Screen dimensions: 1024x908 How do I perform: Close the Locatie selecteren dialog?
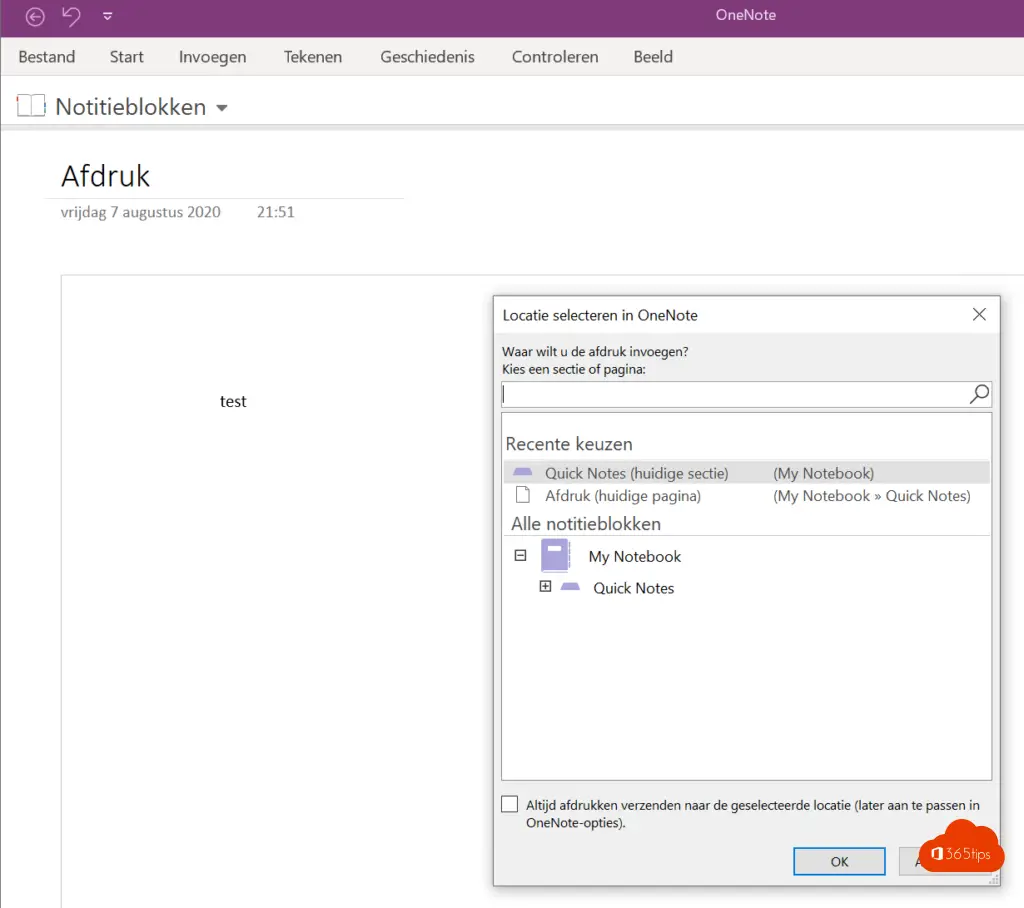click(979, 315)
